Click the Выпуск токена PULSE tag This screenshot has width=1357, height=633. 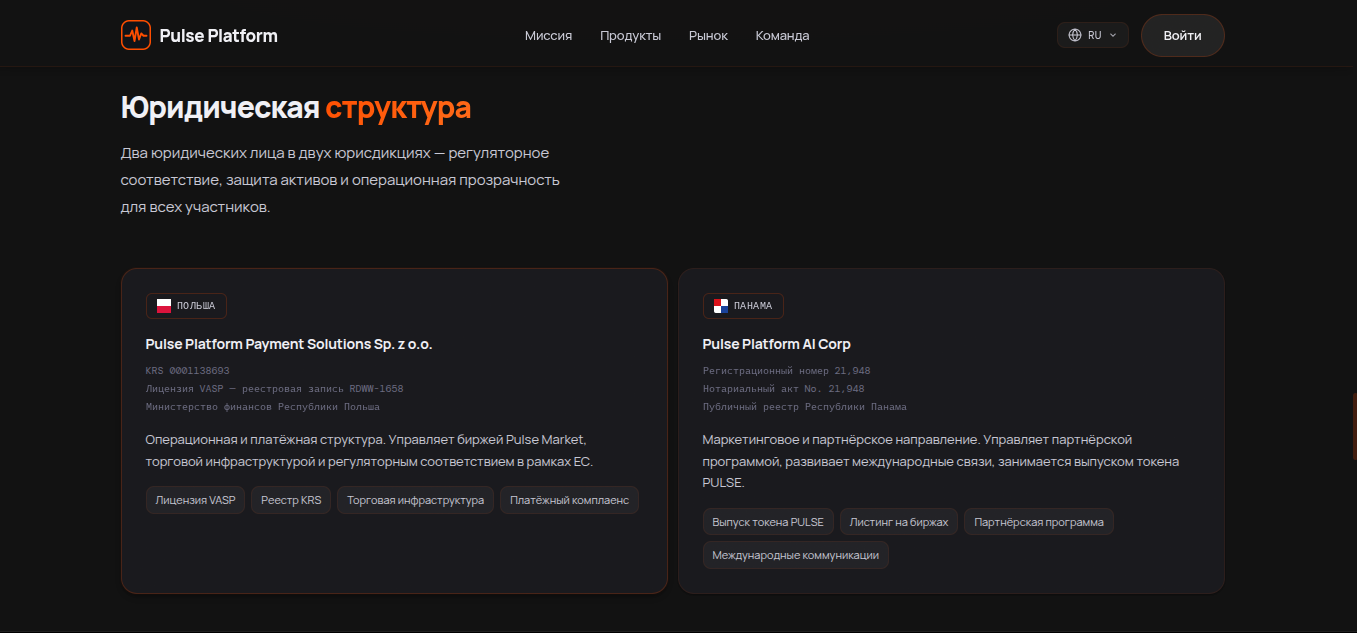click(768, 522)
